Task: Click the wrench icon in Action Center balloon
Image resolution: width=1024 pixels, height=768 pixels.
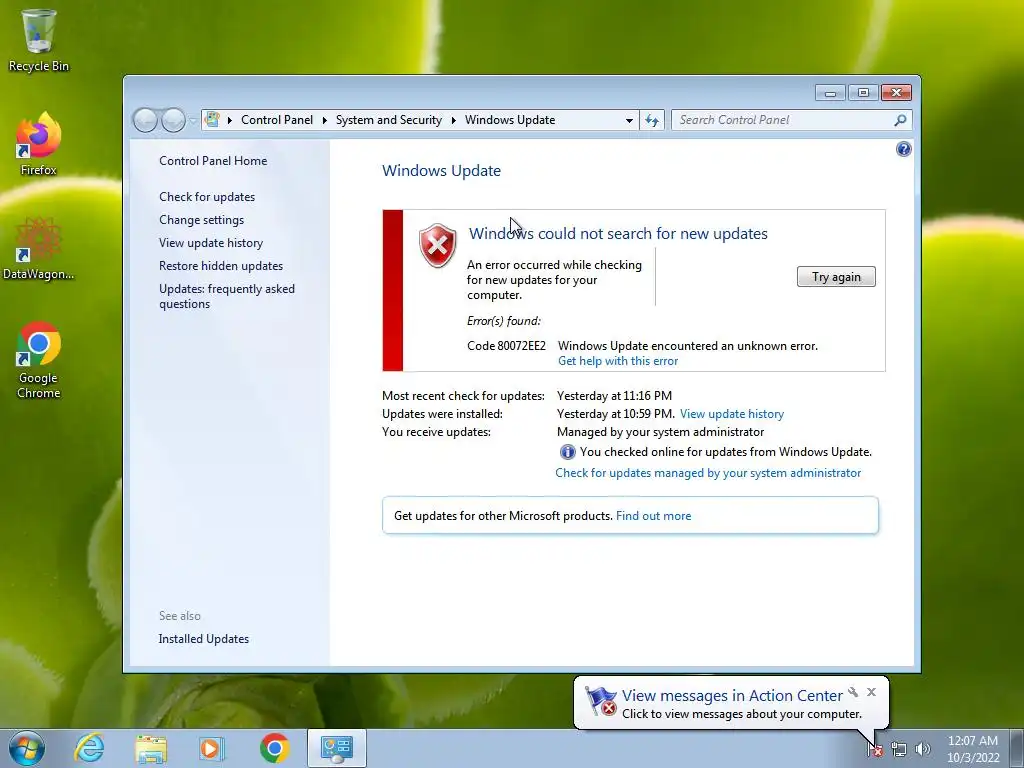Action: (x=853, y=692)
